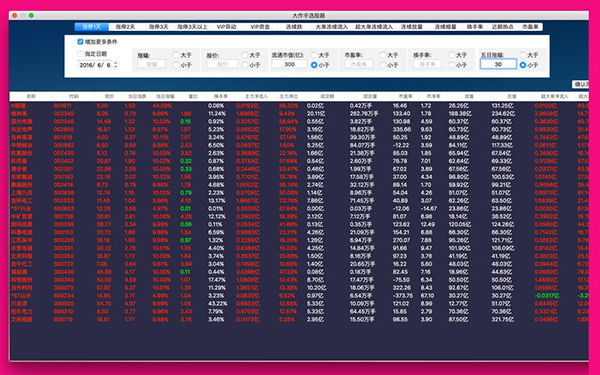Screen dimensions: 600x375
Task: Sort by the 当日涨幅 column header
Action: pyautogui.click(x=165, y=96)
